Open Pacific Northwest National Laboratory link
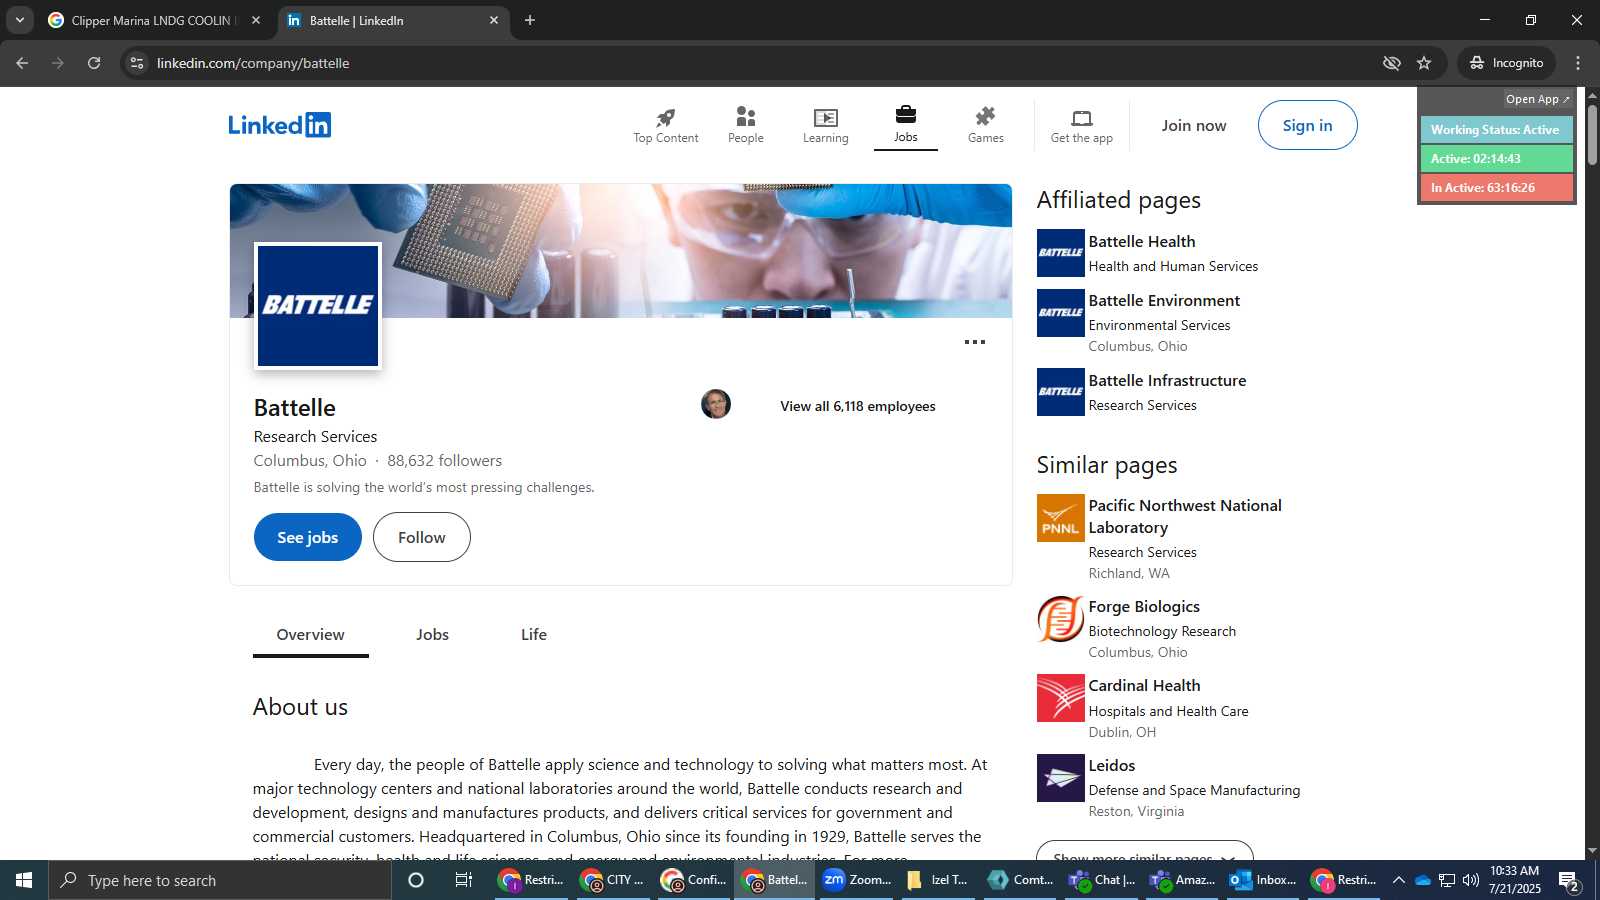This screenshot has height=900, width=1600. tap(1185, 516)
